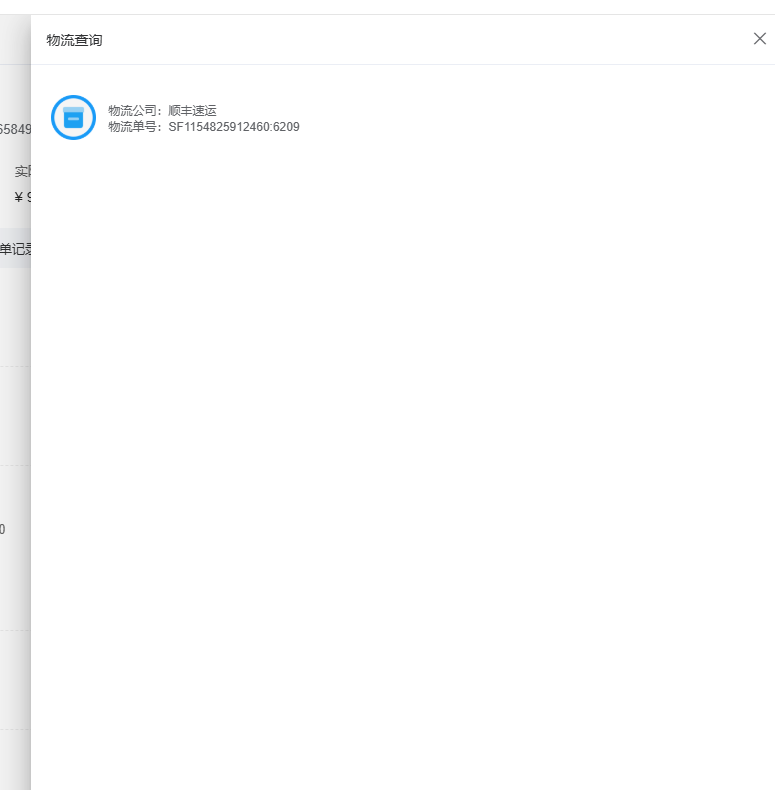Viewport: 775px width, 790px height.
Task: Close the 物流查询 drawer panel
Action: pos(759,39)
